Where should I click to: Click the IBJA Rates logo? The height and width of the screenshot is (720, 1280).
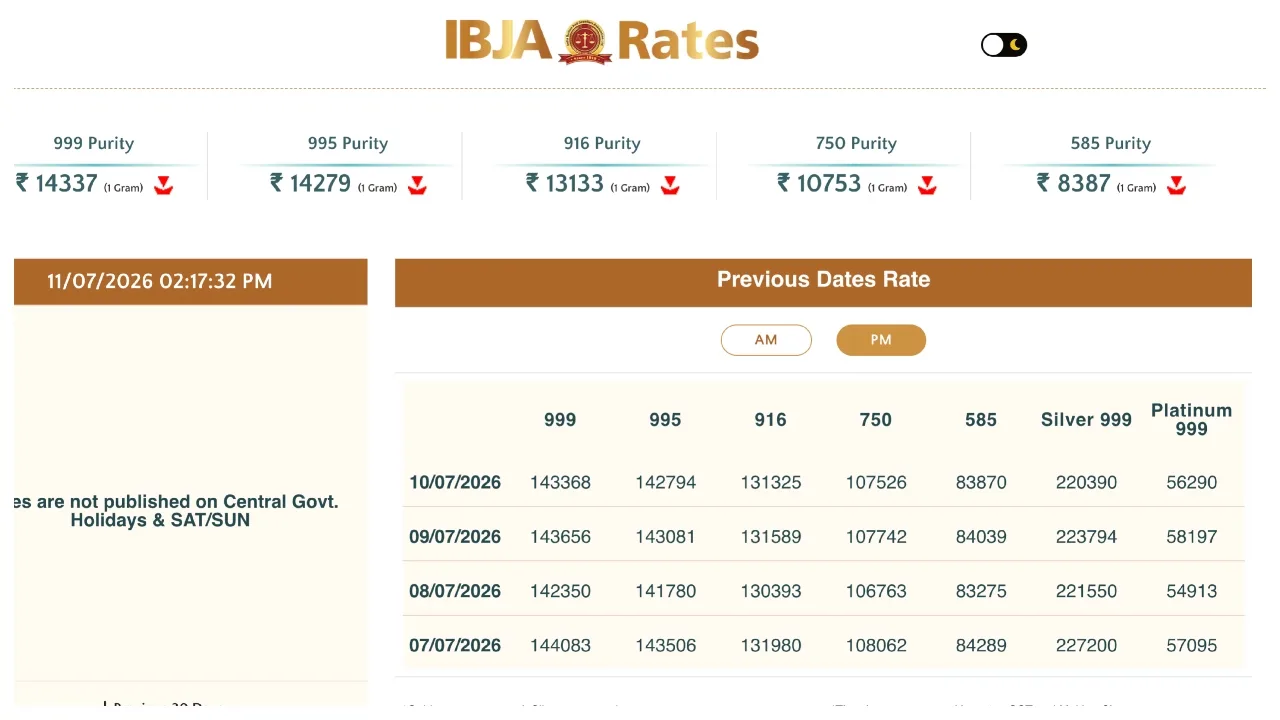[602, 42]
